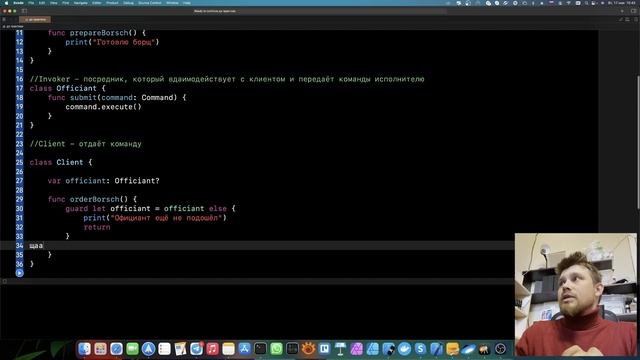Click the webcam video overlay thumbnail

[x=576, y=294]
